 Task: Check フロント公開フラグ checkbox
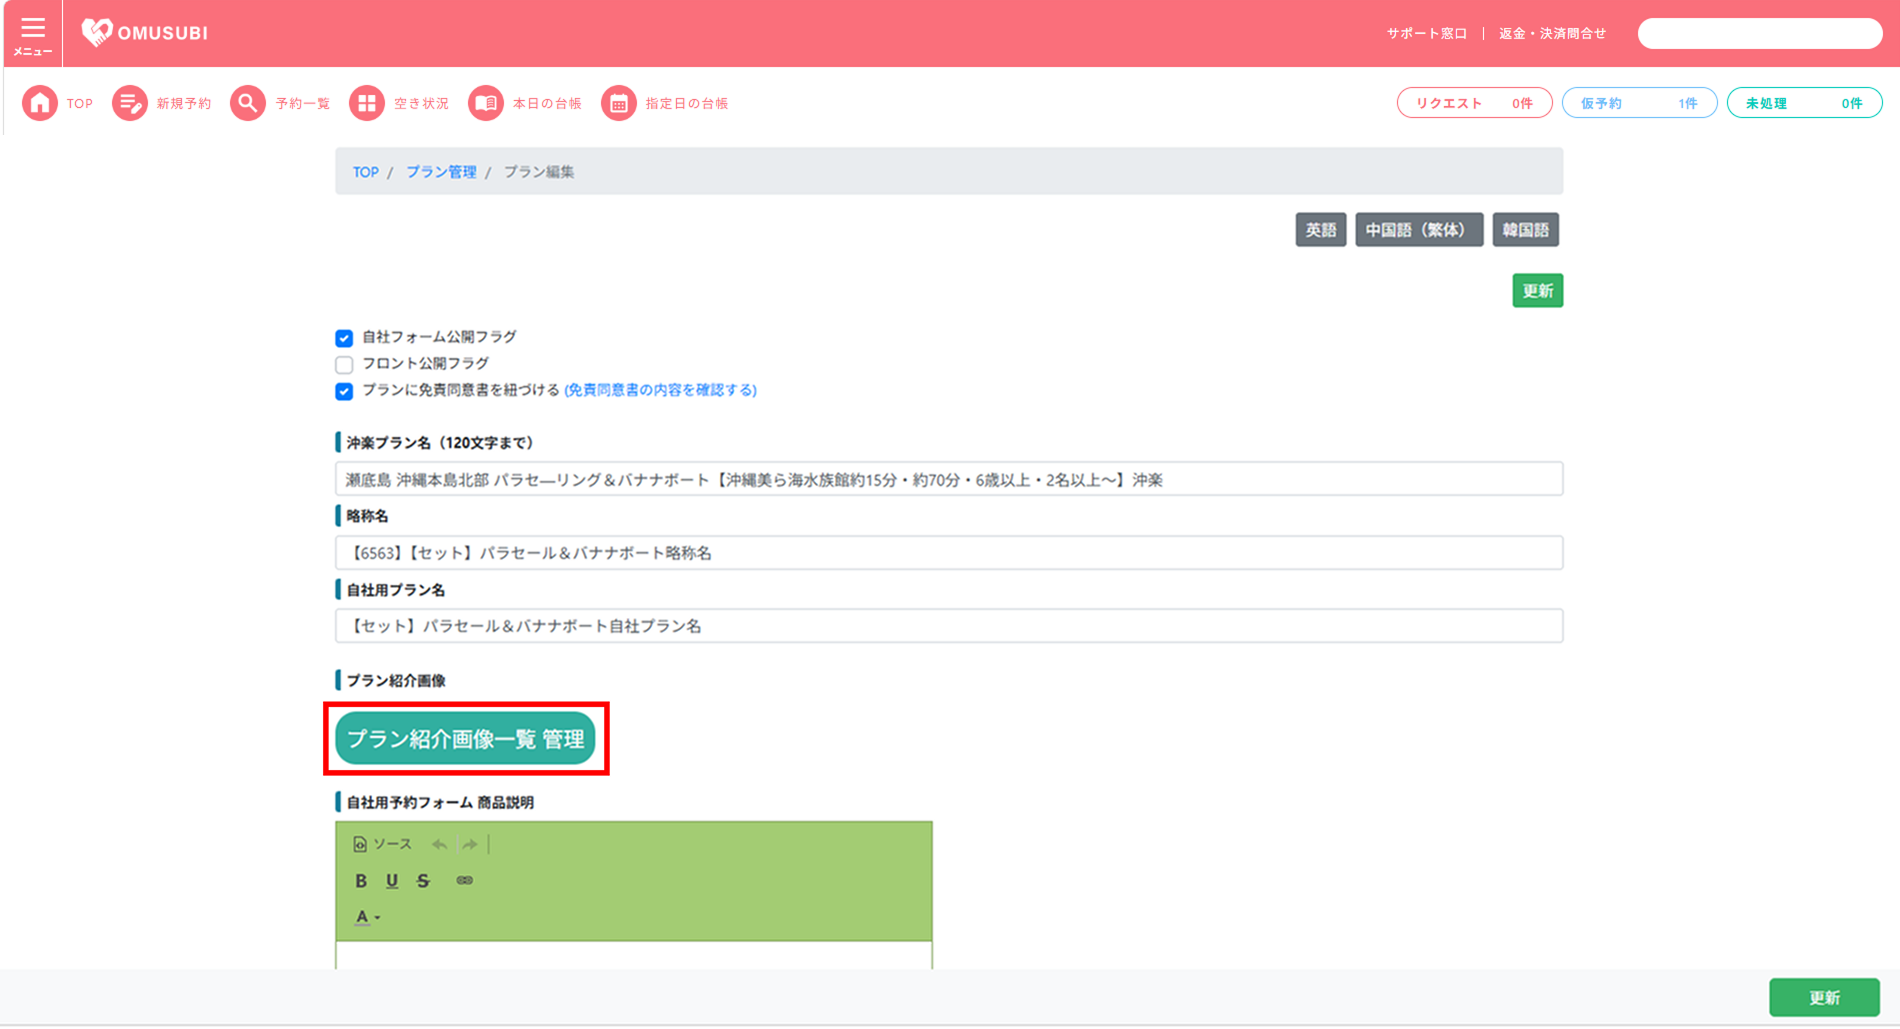tap(344, 364)
